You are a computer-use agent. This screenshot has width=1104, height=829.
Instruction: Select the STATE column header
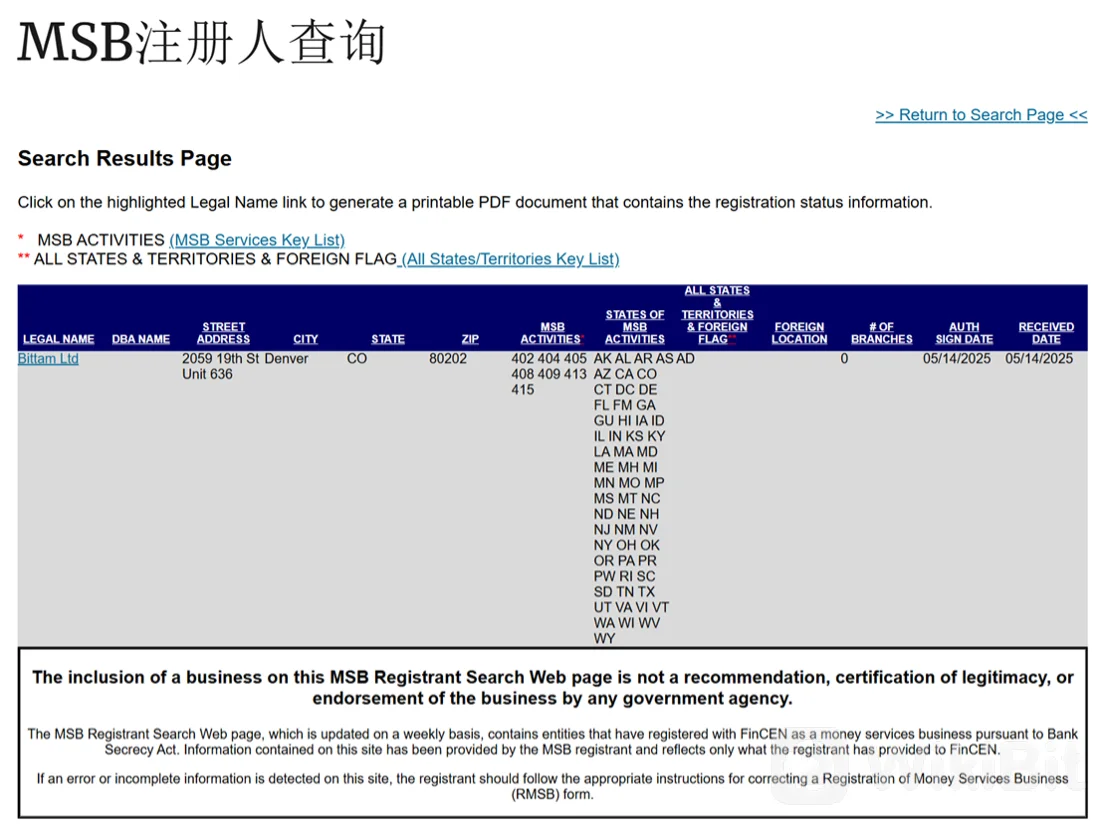coord(387,339)
